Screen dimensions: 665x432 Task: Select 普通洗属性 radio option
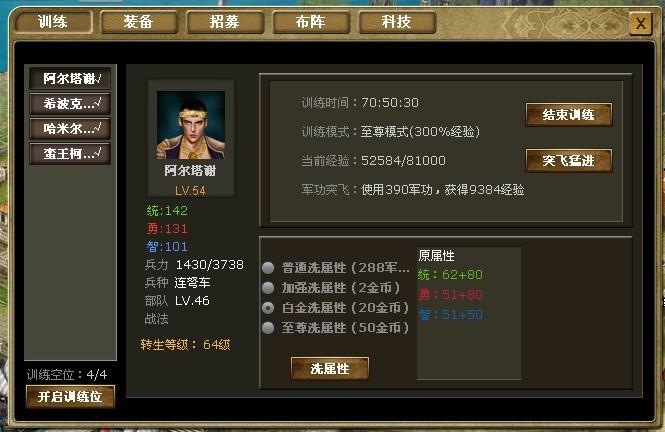(x=268, y=268)
